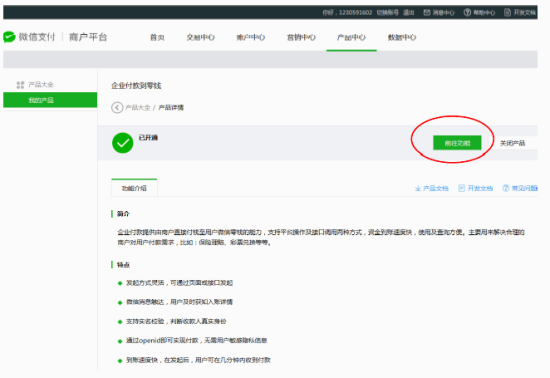This screenshot has width=550, height=378.
Task: Click the 产品详情 breadcrumb text
Action: pyautogui.click(x=171, y=108)
